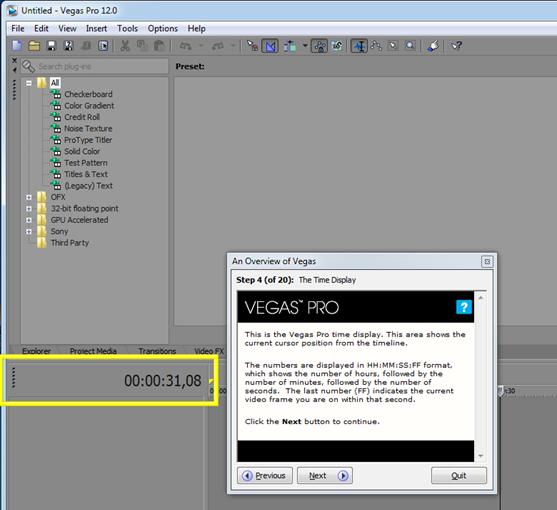Screen dimensions: 557x510
Task: Switch to the Project Media tab
Action: tap(93, 351)
